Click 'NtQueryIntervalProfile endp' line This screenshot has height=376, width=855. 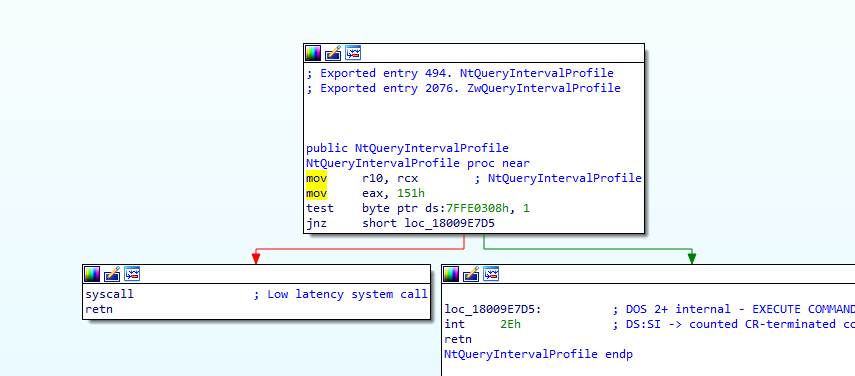(x=539, y=354)
